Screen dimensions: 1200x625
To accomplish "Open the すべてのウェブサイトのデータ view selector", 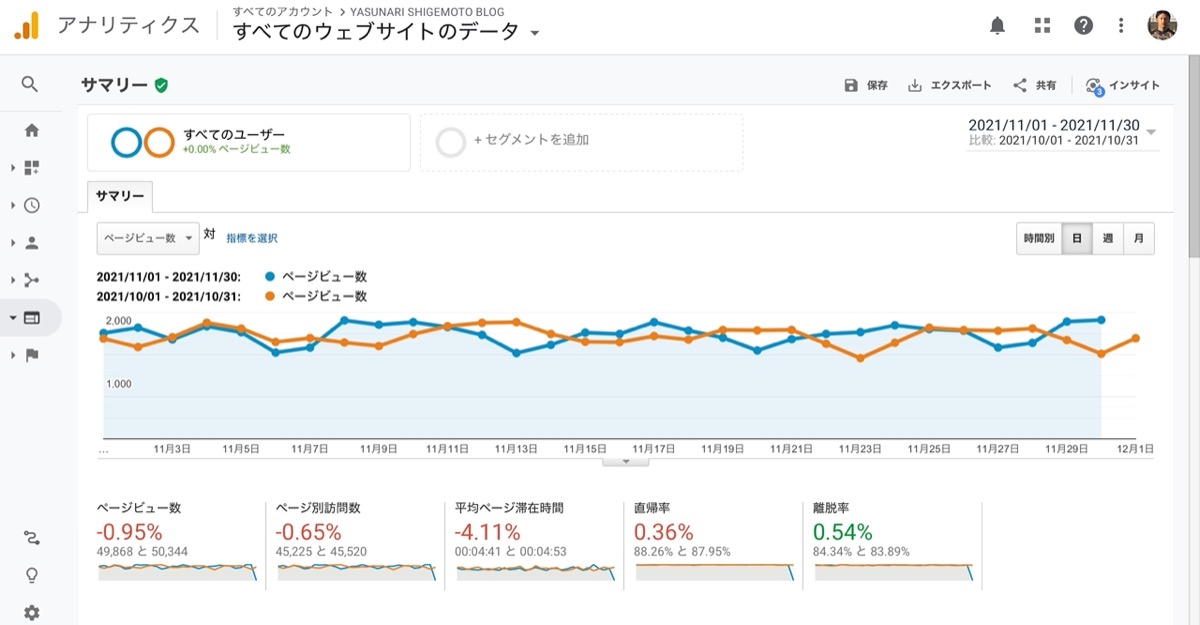I will [x=387, y=32].
